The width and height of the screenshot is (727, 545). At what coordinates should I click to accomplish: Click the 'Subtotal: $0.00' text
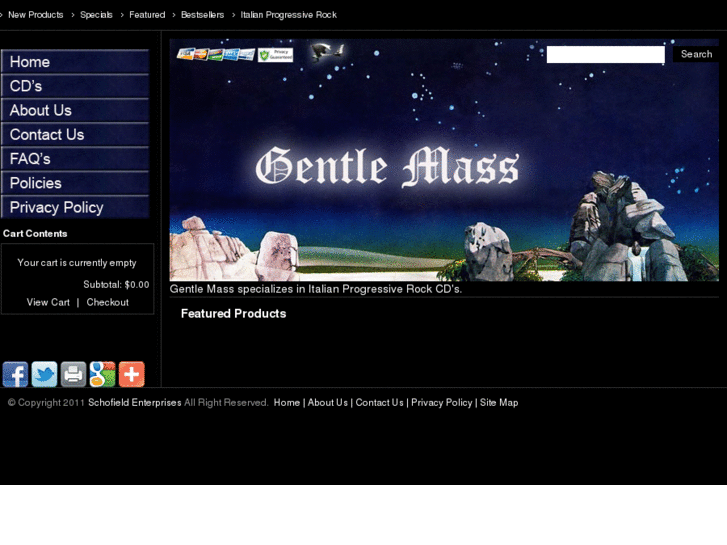click(x=116, y=285)
